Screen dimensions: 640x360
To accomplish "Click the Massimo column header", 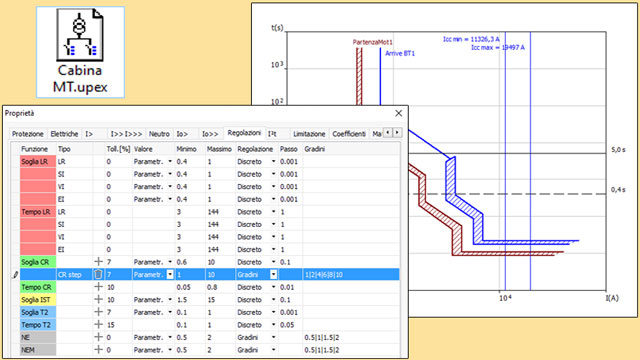I will tap(219, 149).
